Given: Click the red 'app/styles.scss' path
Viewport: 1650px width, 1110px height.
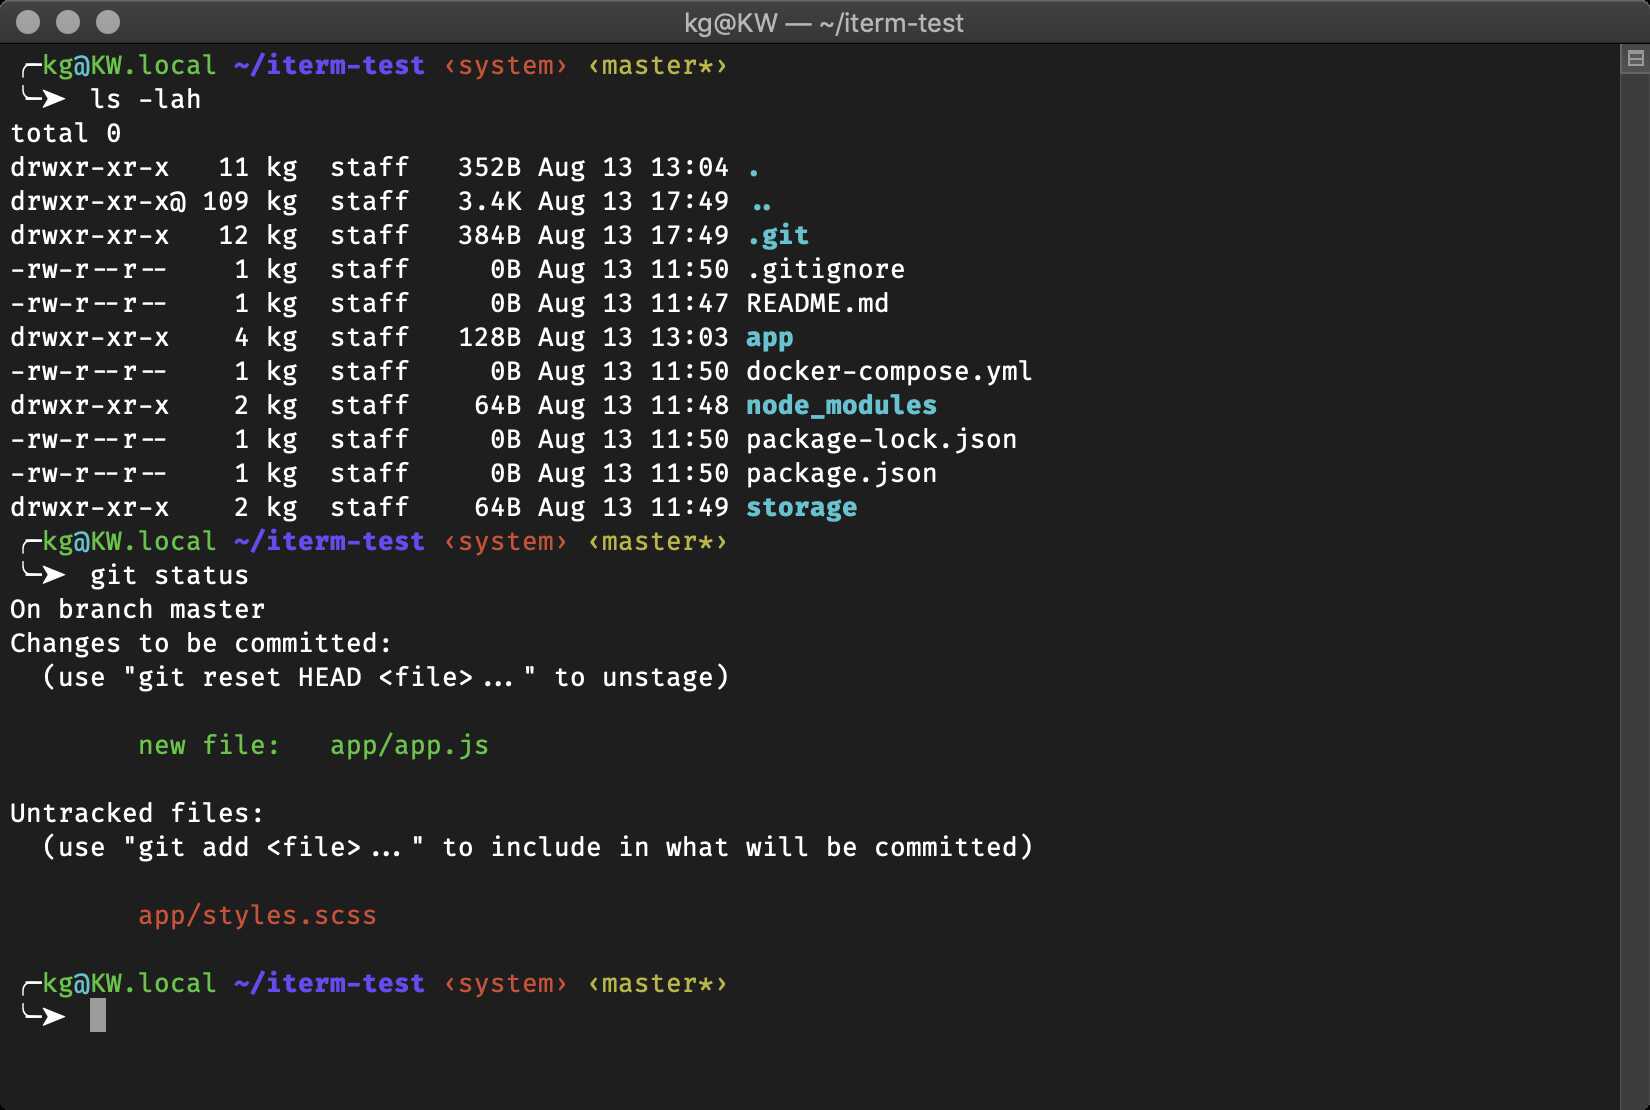Looking at the screenshot, I should (x=258, y=916).
